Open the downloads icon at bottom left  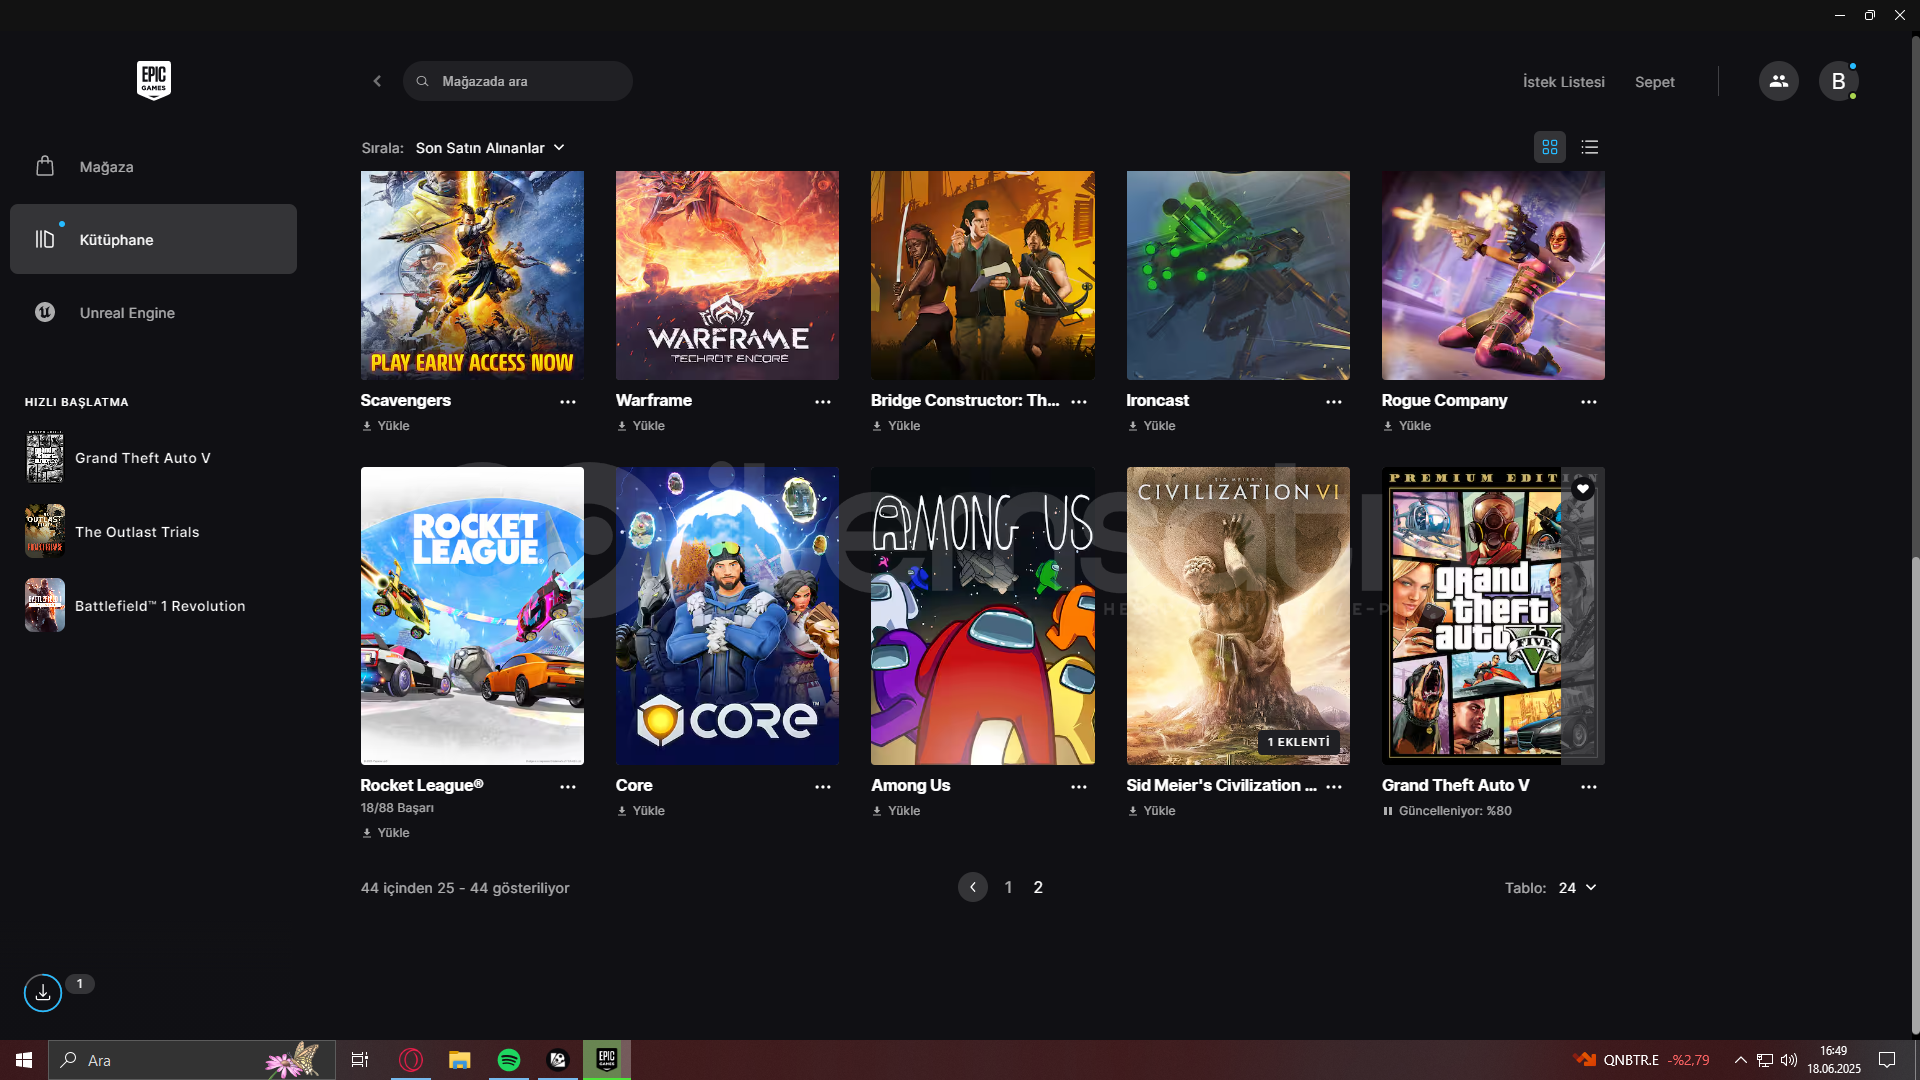tap(43, 993)
